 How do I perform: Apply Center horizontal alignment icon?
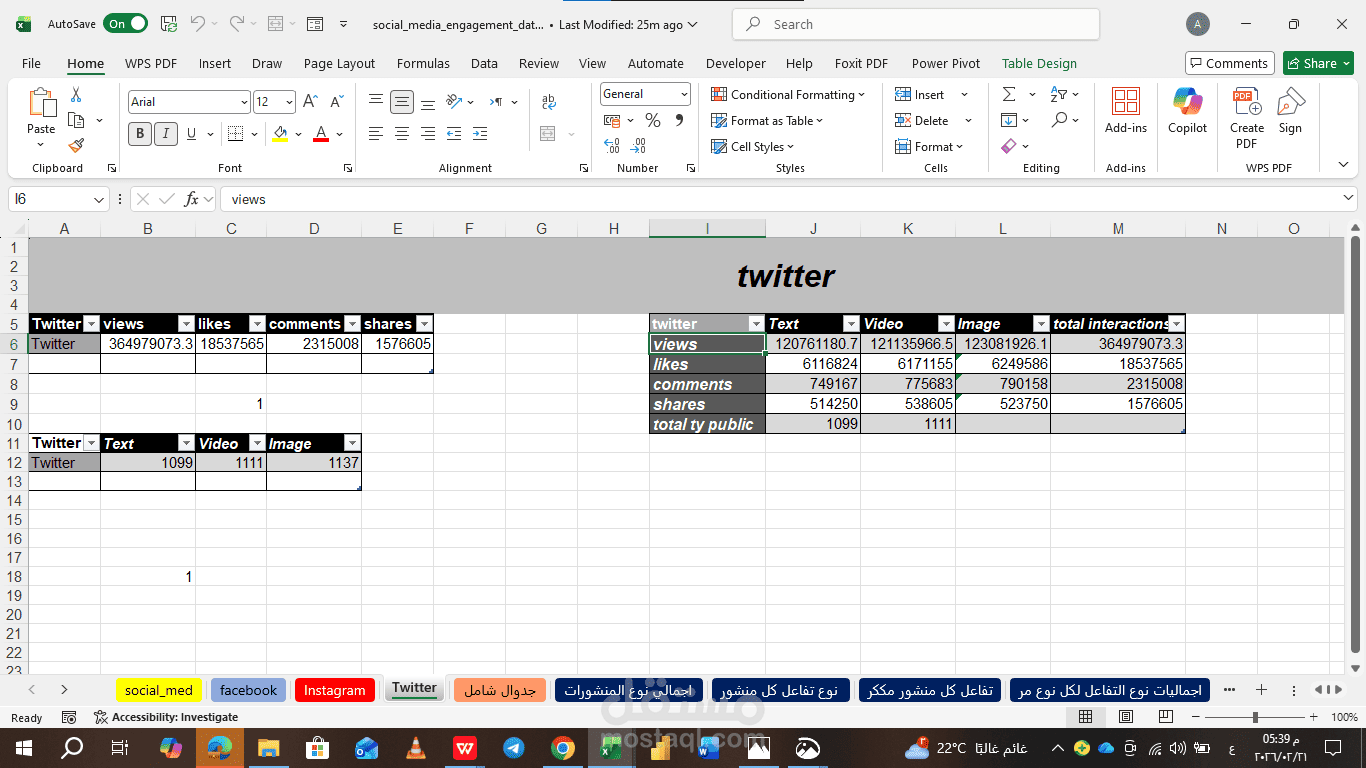point(402,133)
